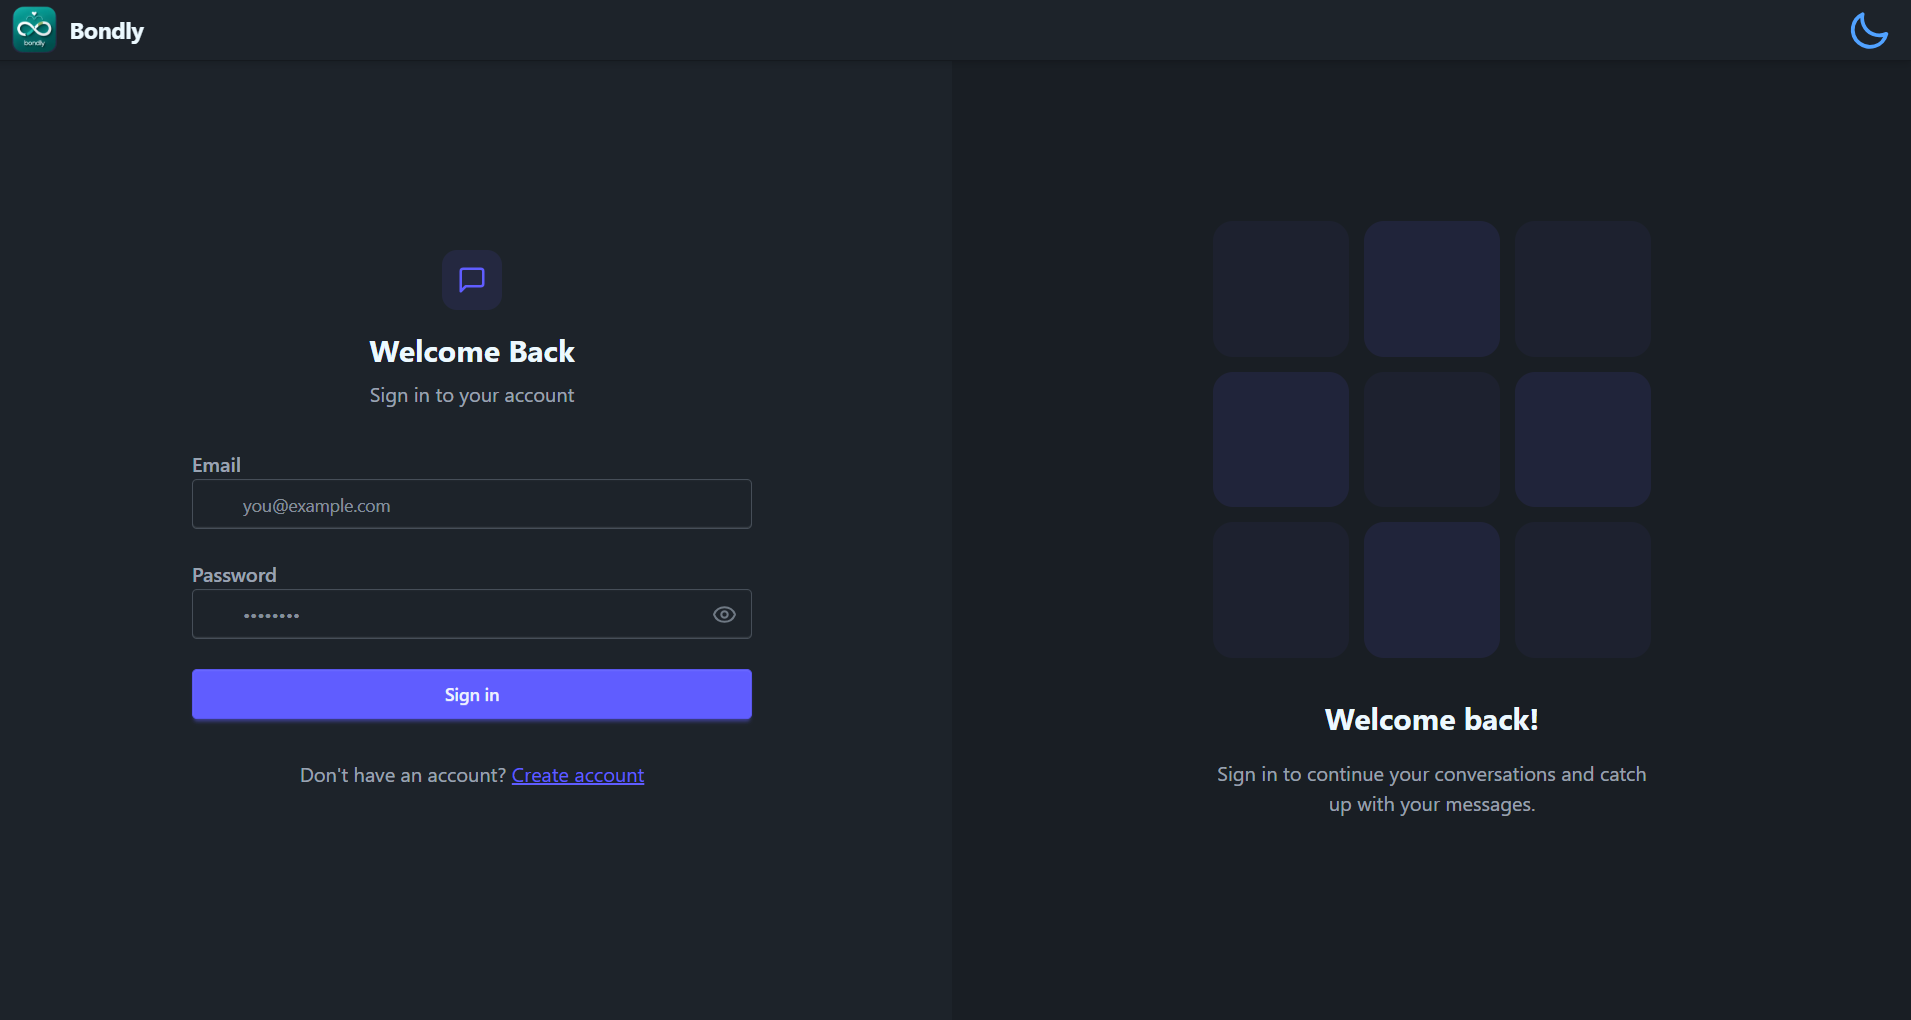Image resolution: width=1911 pixels, height=1020 pixels.
Task: Click the 'Password' field label
Action: click(x=234, y=575)
